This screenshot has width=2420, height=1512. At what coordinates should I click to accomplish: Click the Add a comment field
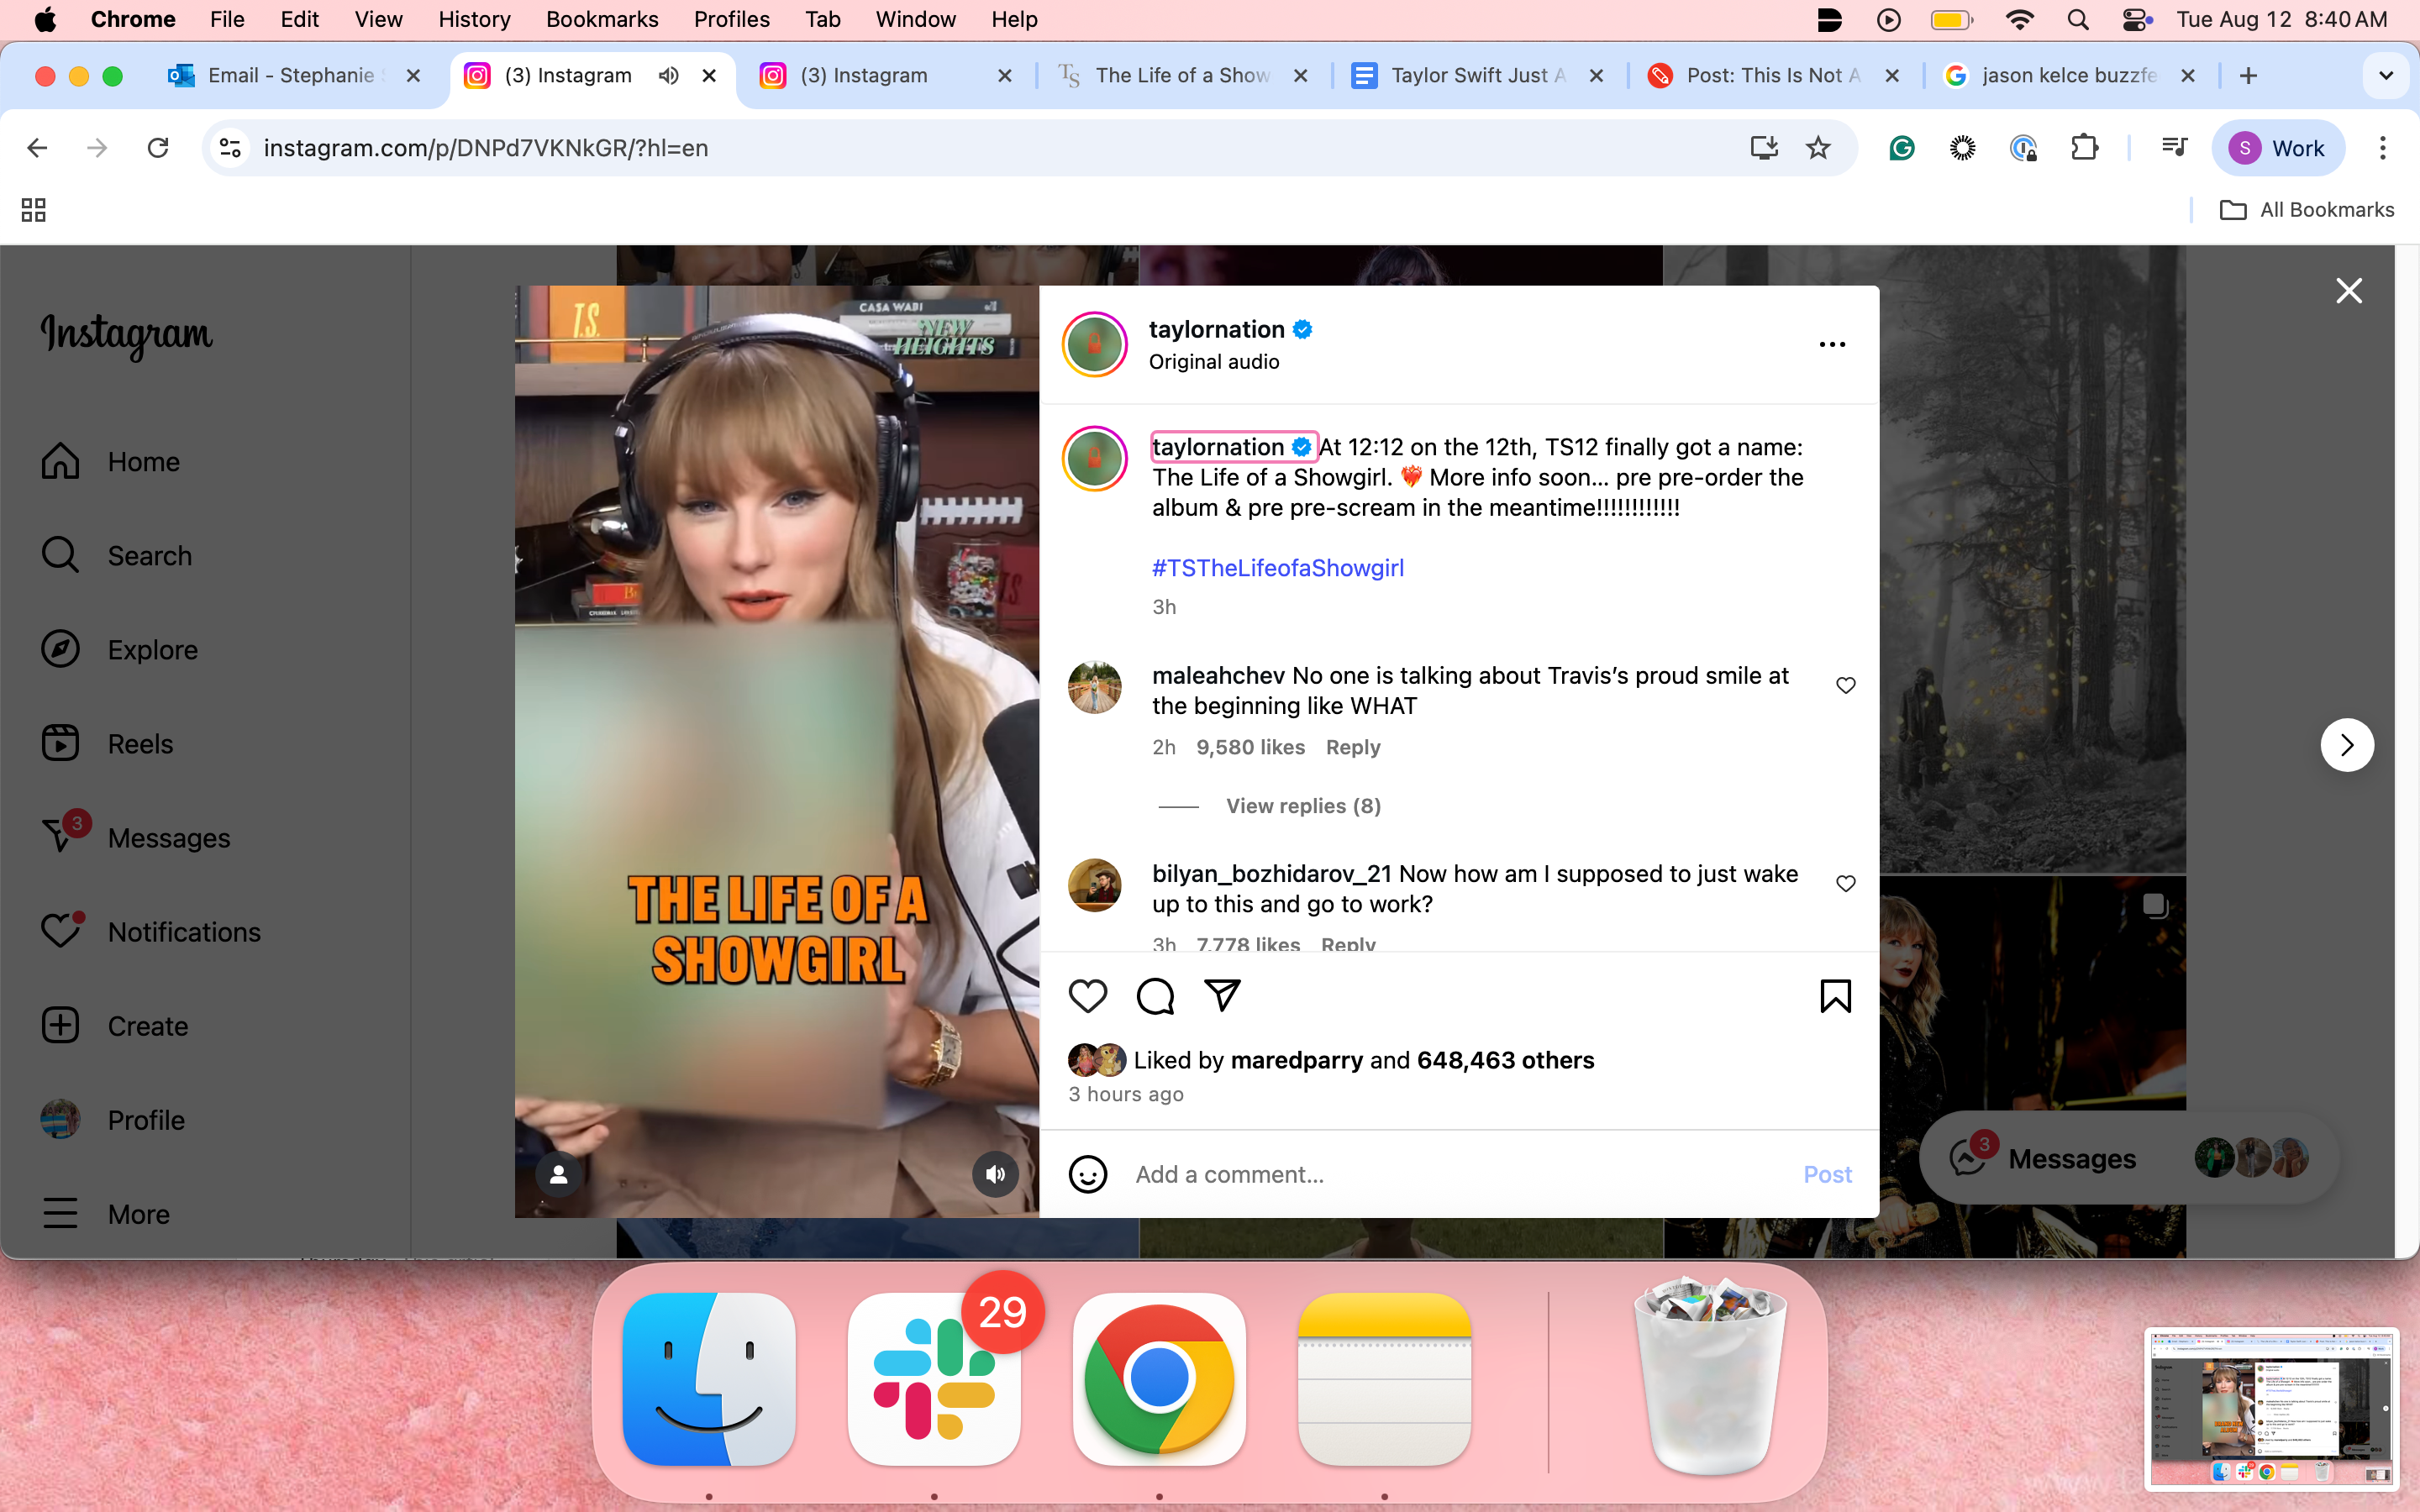pos(1300,1174)
